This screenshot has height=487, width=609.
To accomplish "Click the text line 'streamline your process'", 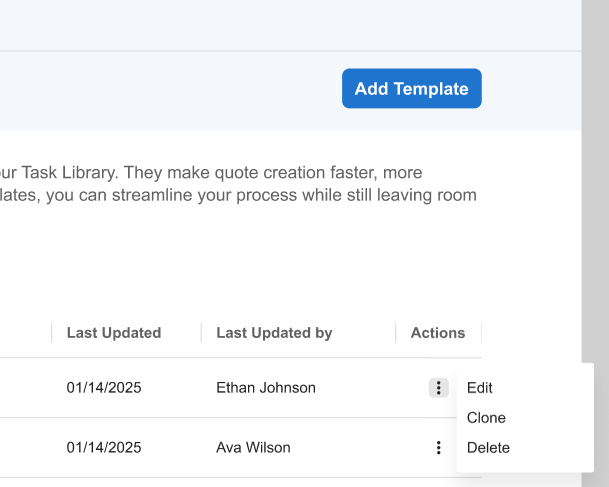I will pyautogui.click(x=238, y=195).
